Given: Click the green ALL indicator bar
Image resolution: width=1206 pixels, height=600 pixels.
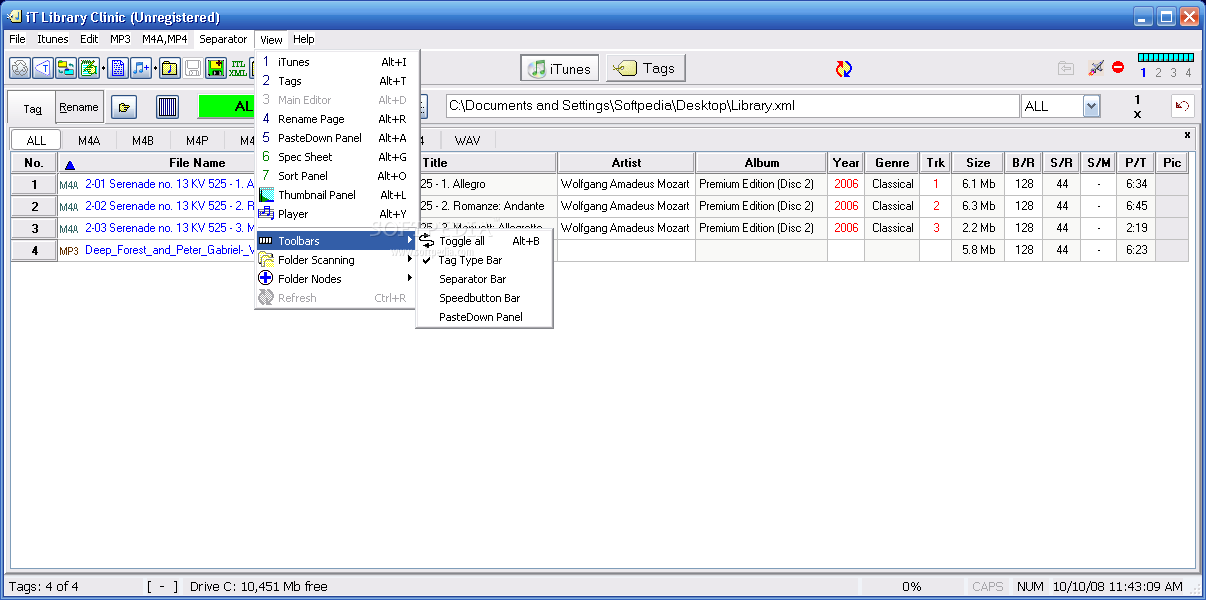Looking at the screenshot, I should click(x=227, y=106).
